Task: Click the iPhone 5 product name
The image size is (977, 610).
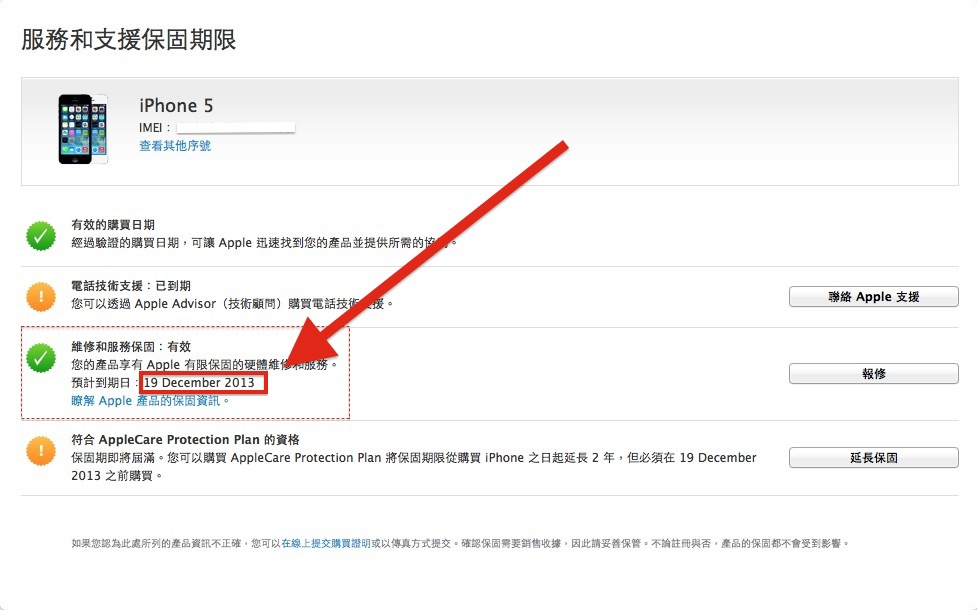Action: click(x=176, y=106)
